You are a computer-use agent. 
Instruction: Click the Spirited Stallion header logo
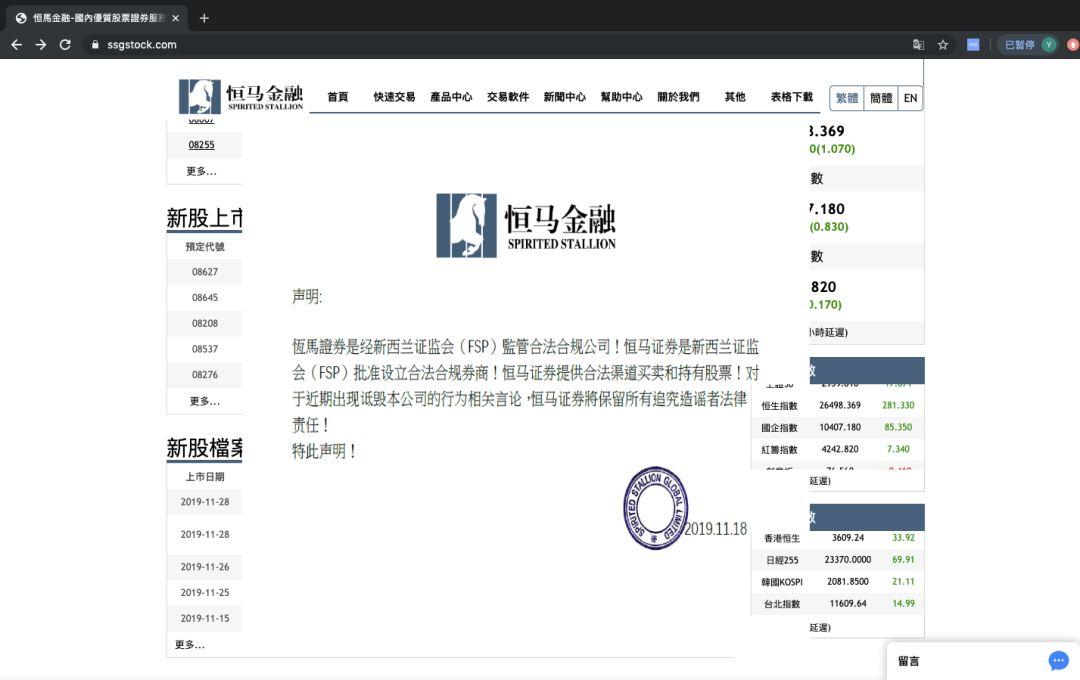point(241,96)
